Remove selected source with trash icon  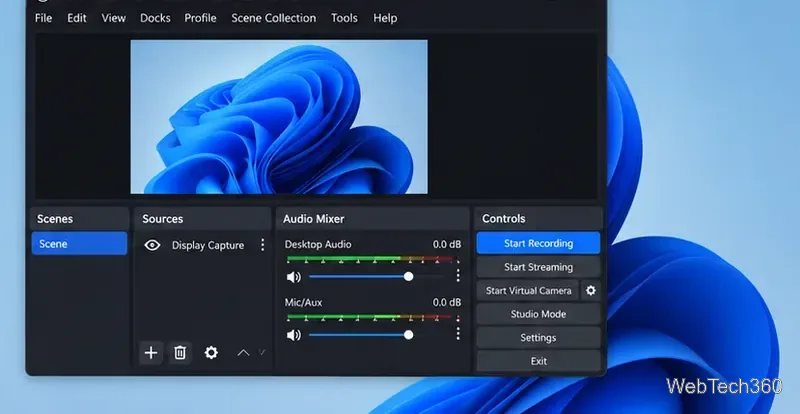(x=180, y=353)
